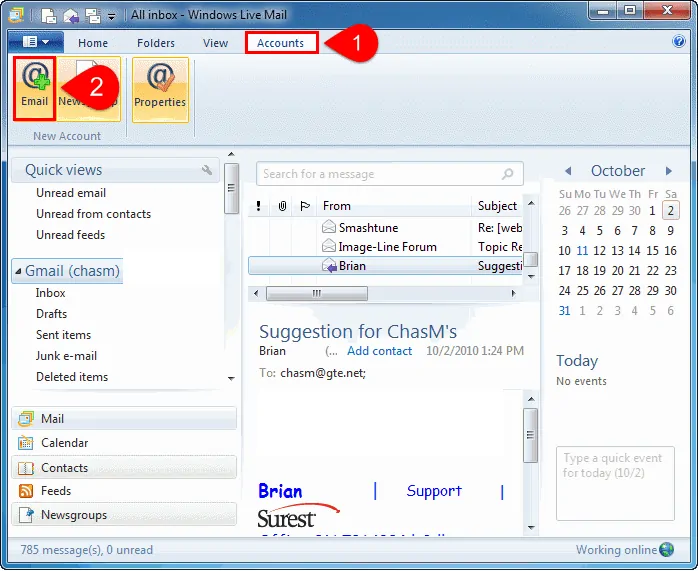This screenshot has width=698, height=571.
Task: Open the Quick Access Toolbar customize arrow
Action: pos(110,16)
